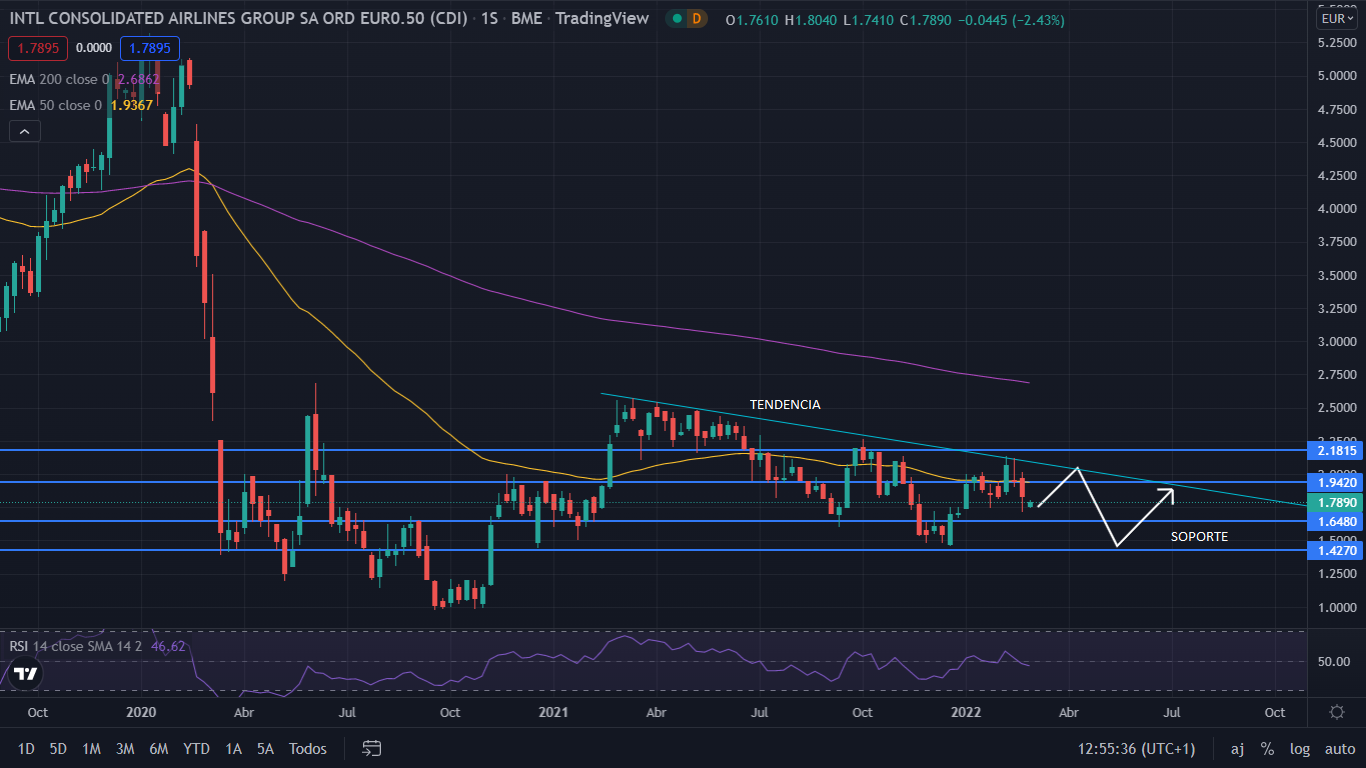Image resolution: width=1366 pixels, height=768 pixels.
Task: Click the TradingView logo icon
Action: 26,673
